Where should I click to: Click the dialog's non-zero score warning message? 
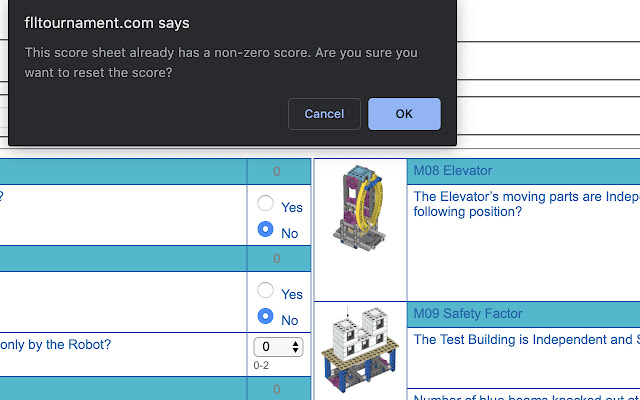point(221,62)
